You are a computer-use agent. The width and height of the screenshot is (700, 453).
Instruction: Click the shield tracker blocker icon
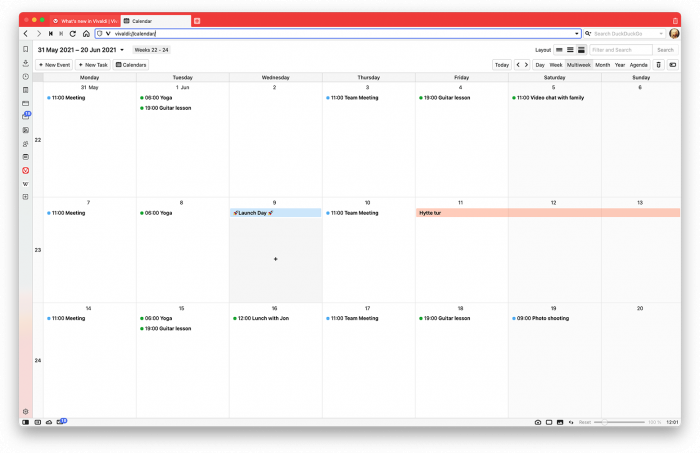coord(100,33)
